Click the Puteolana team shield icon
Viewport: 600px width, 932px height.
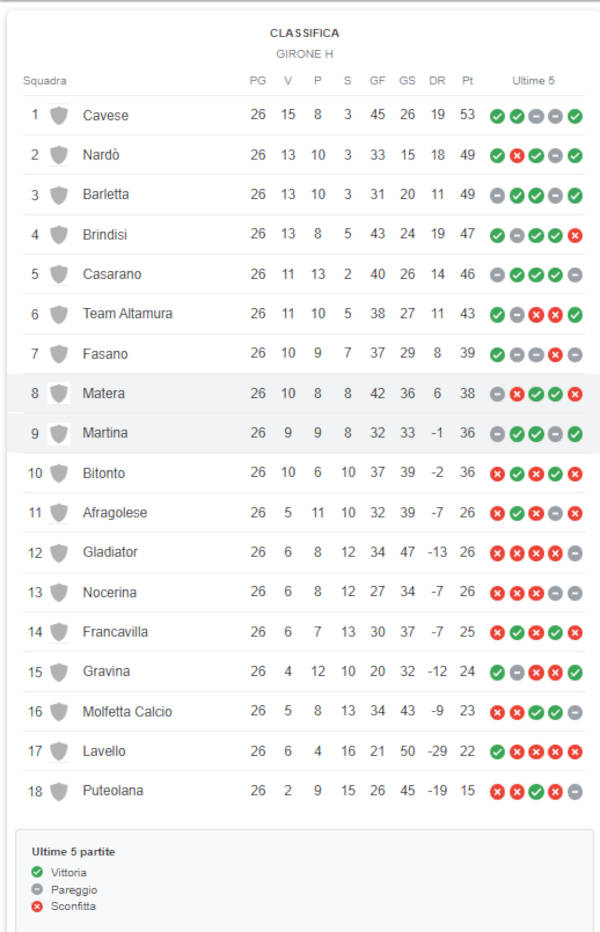click(x=58, y=791)
